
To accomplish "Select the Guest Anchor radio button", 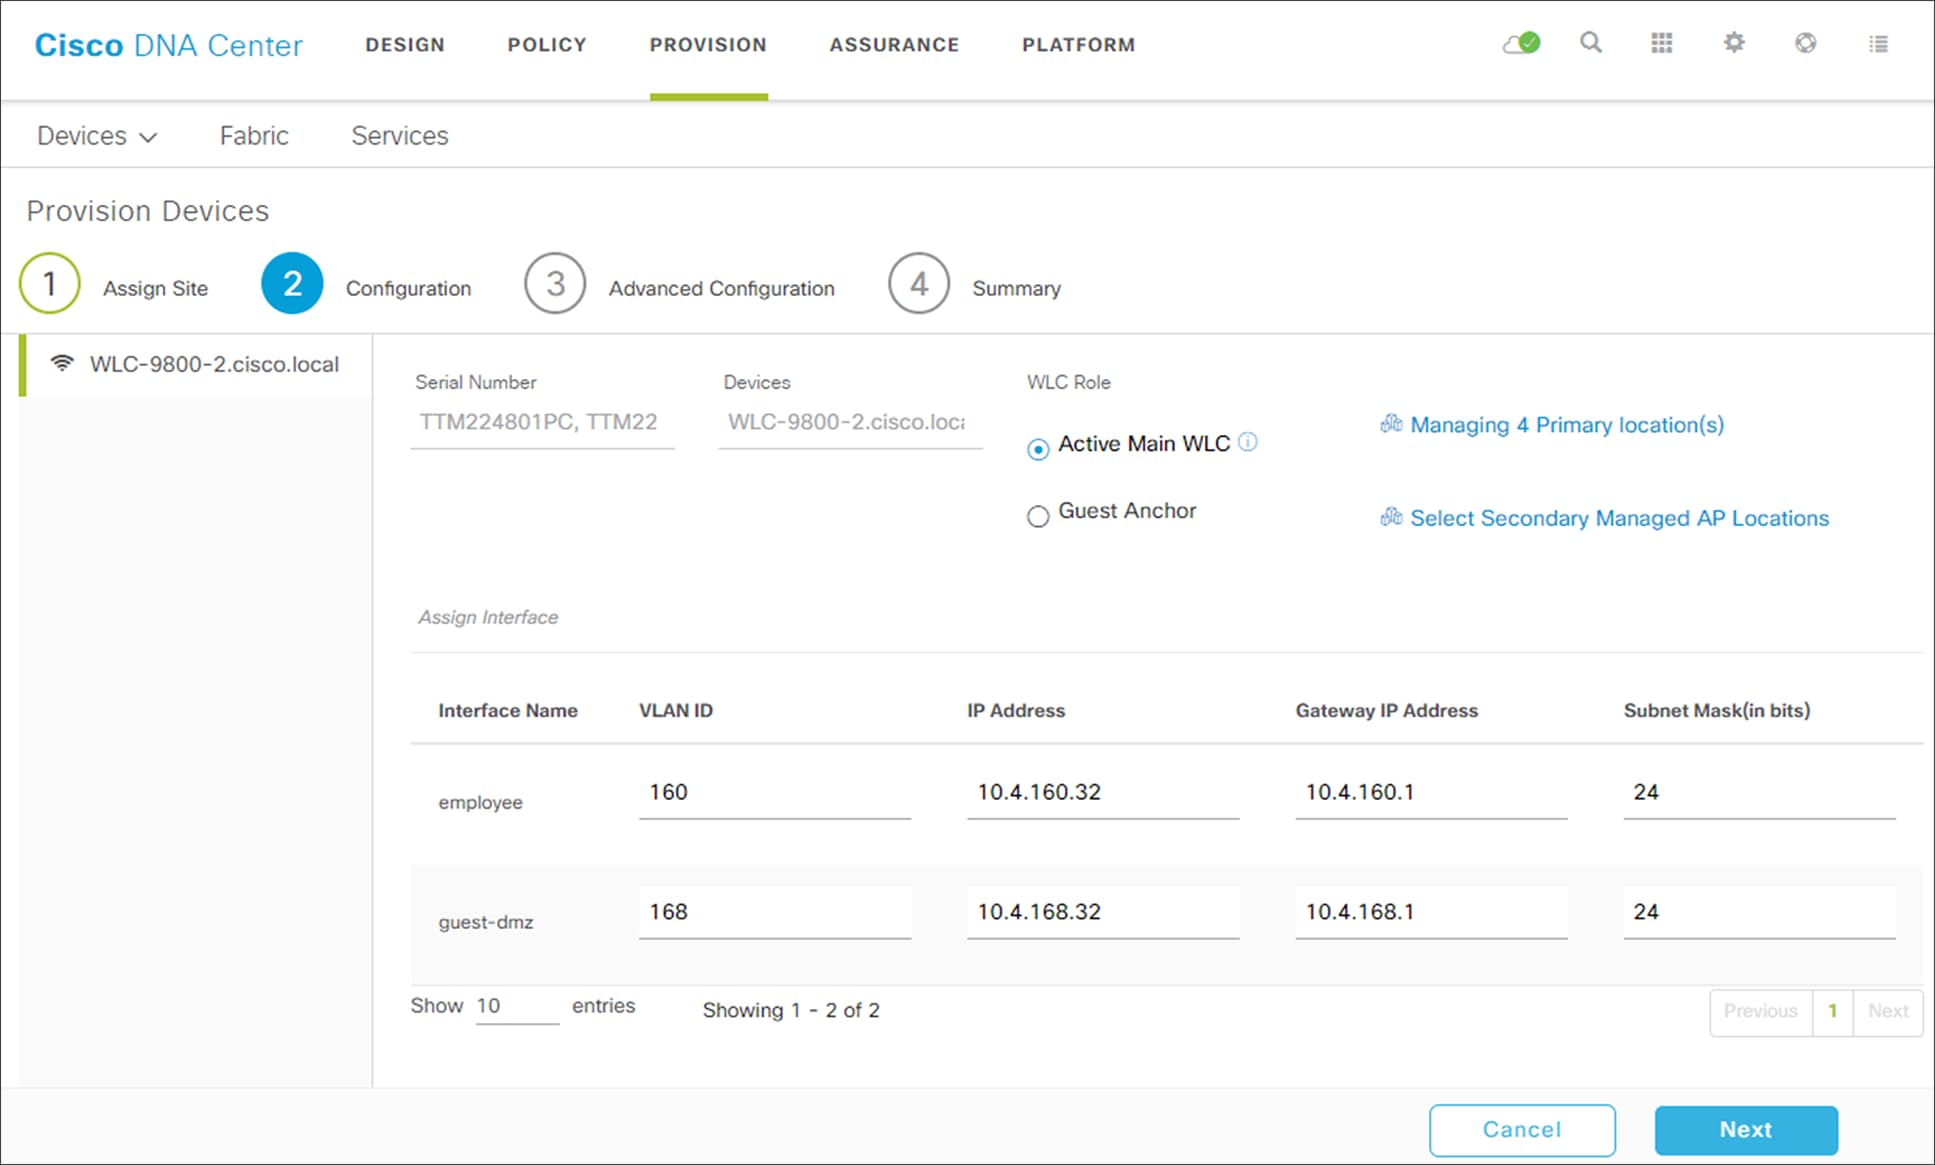I will coord(1038,516).
